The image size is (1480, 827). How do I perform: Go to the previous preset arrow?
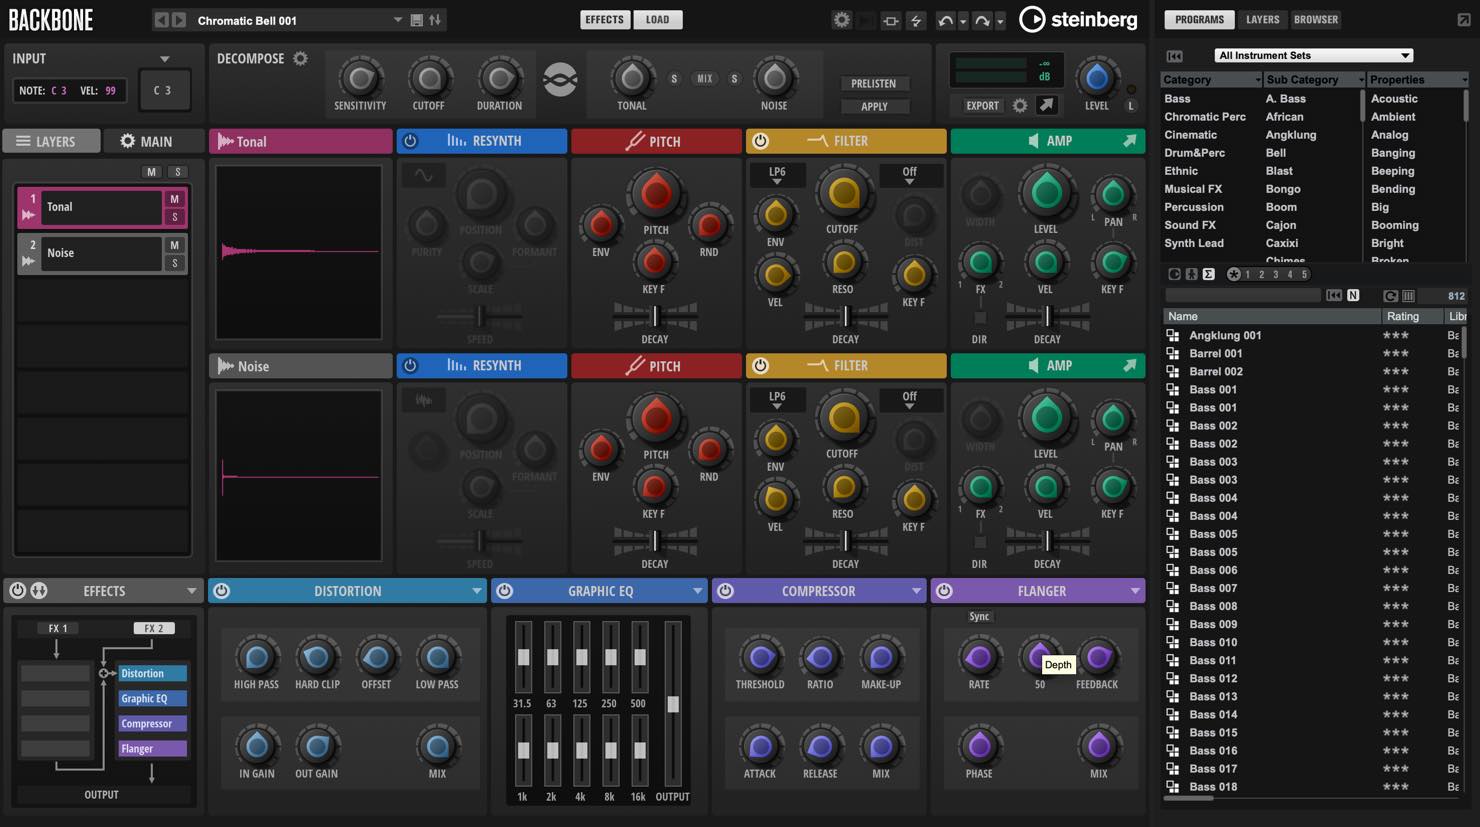pyautogui.click(x=161, y=20)
